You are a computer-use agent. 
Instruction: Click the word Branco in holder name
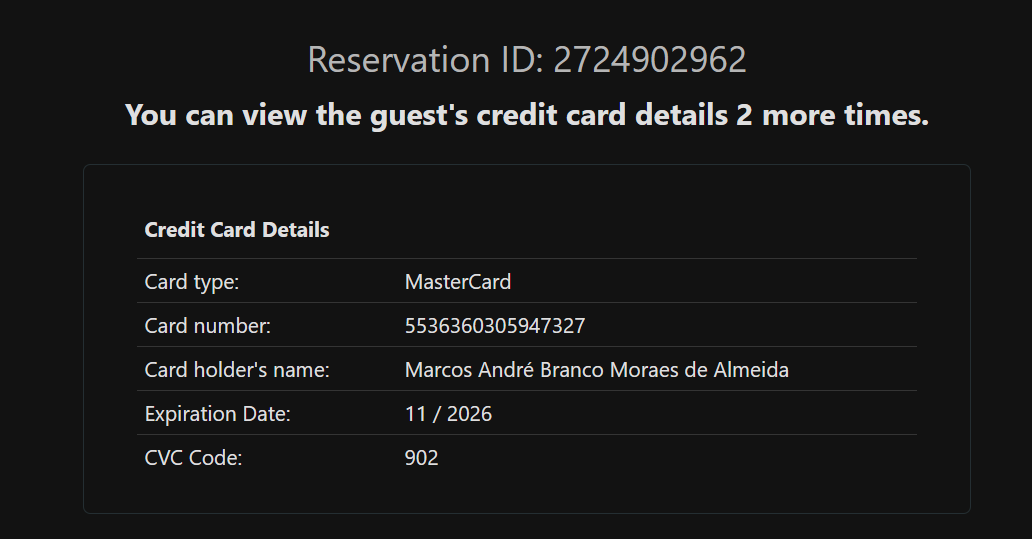(573, 370)
